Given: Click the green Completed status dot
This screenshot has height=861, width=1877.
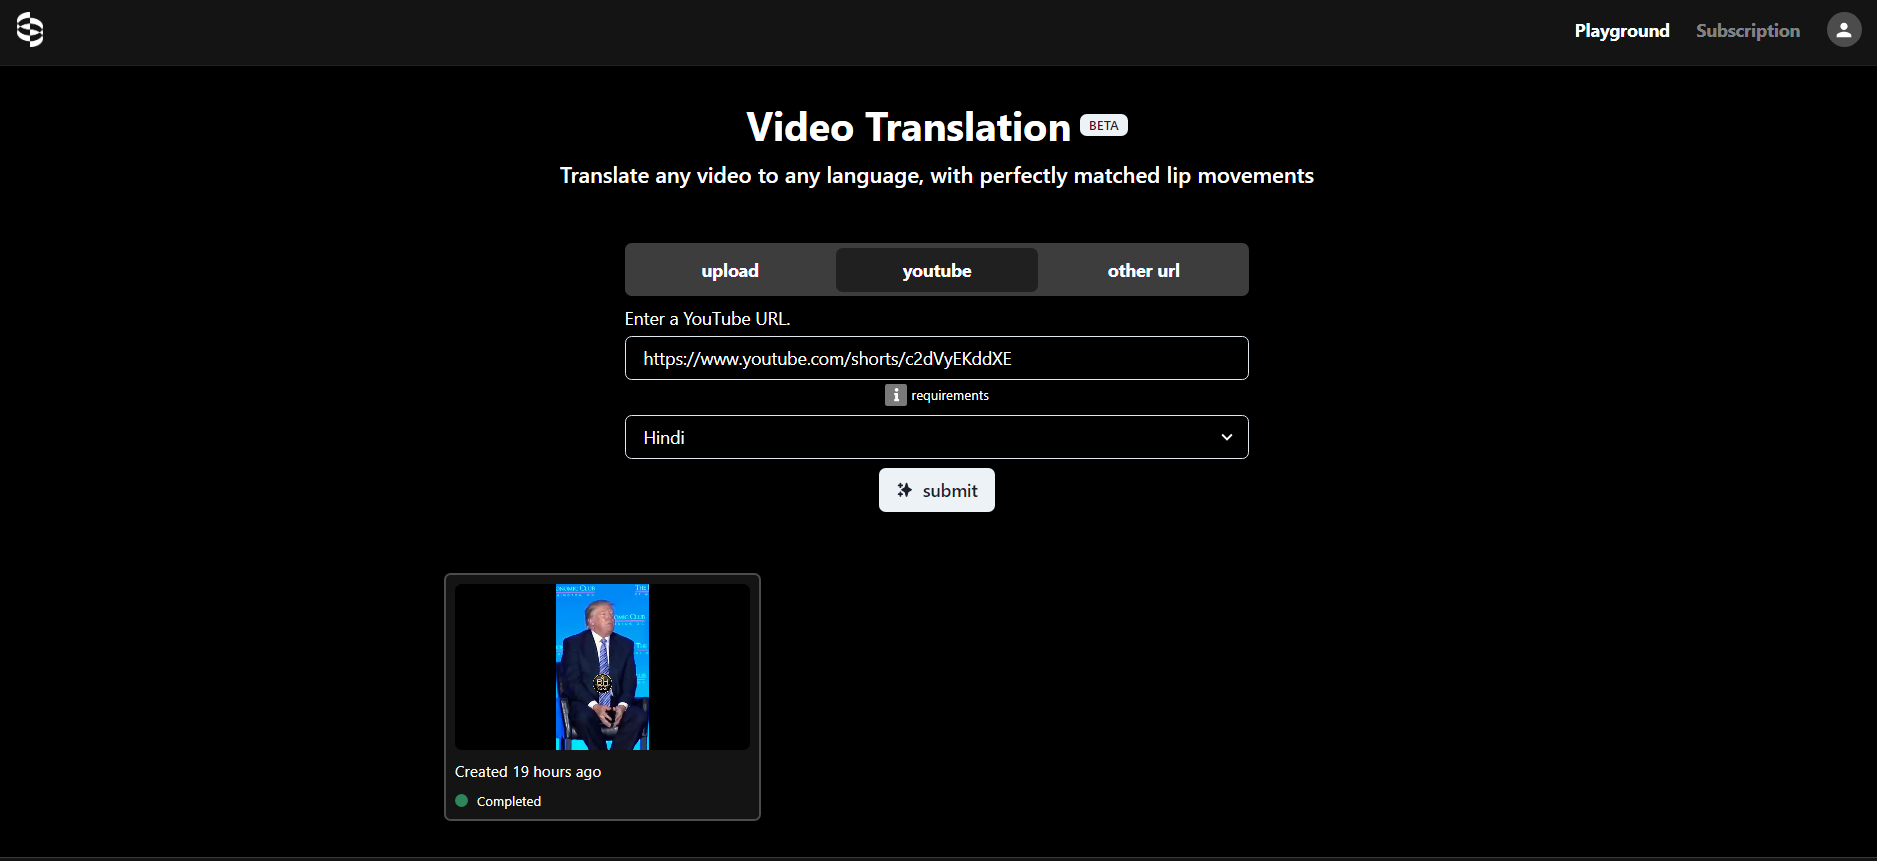Looking at the screenshot, I should (462, 801).
